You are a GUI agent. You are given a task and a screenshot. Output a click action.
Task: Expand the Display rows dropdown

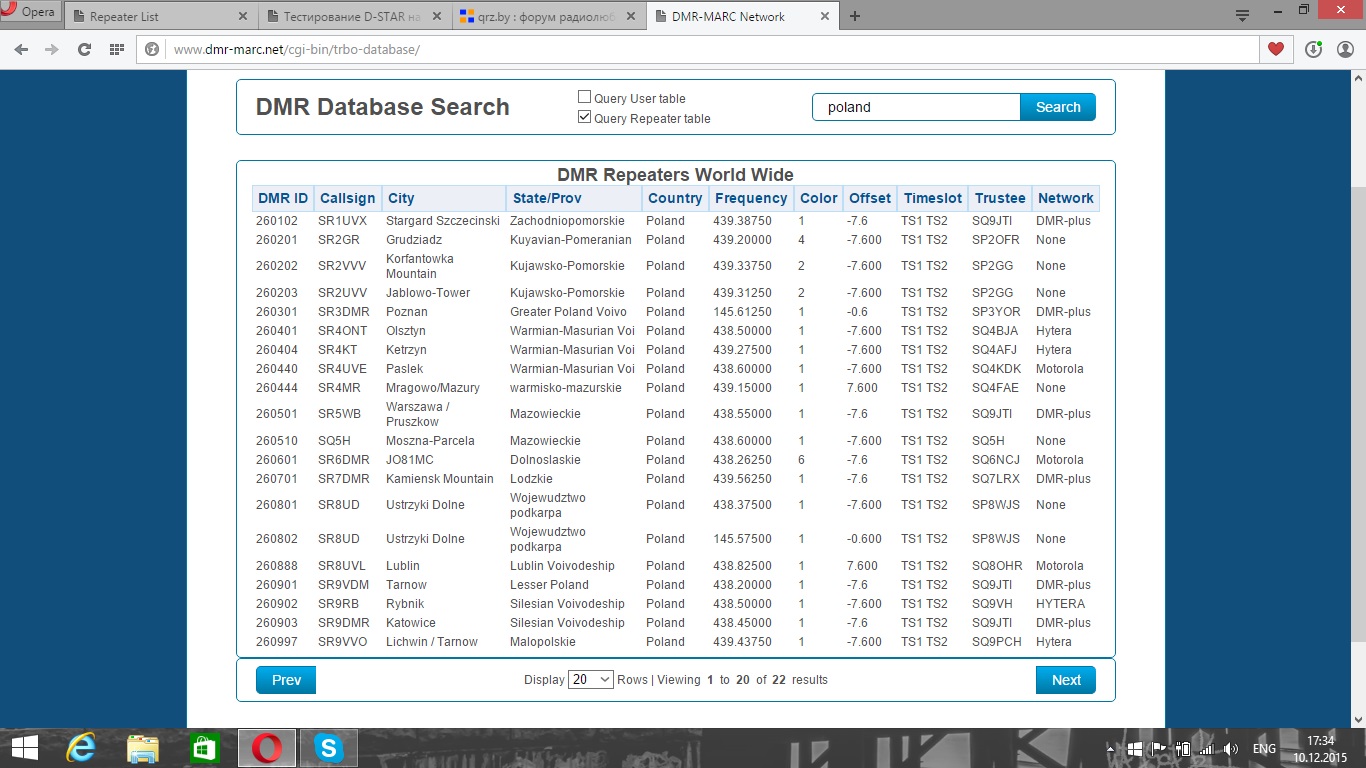pyautogui.click(x=590, y=680)
